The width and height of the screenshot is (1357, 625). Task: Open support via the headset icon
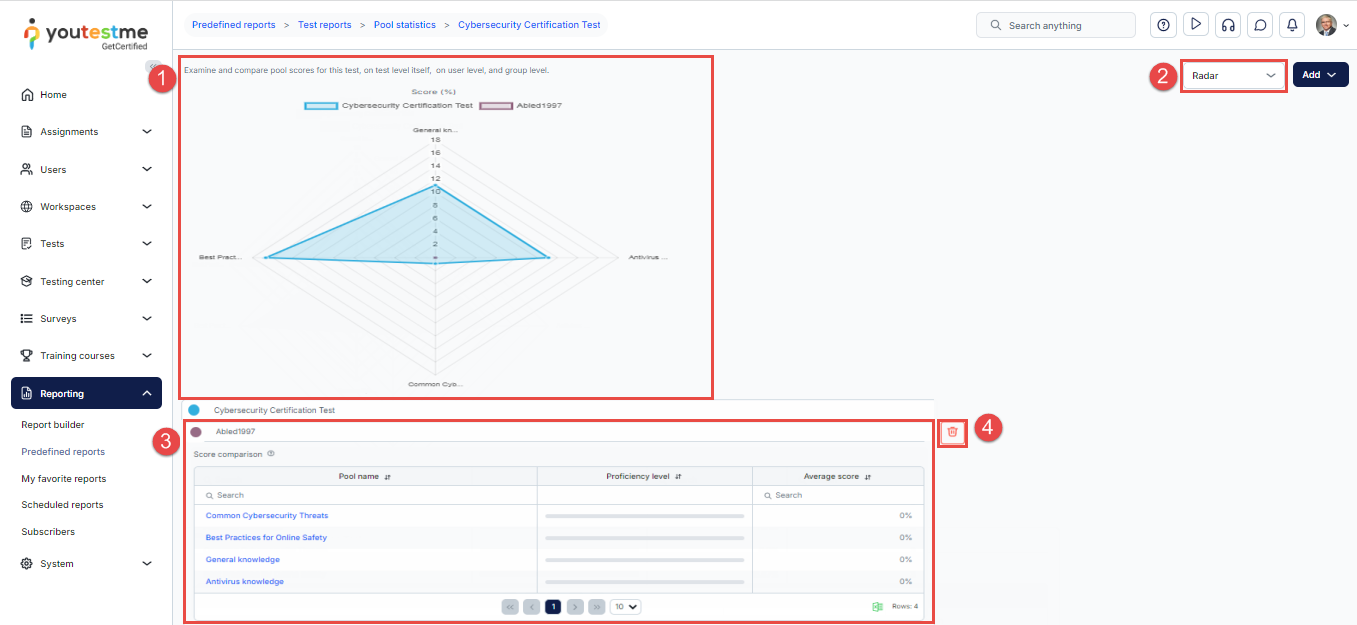pos(1227,25)
